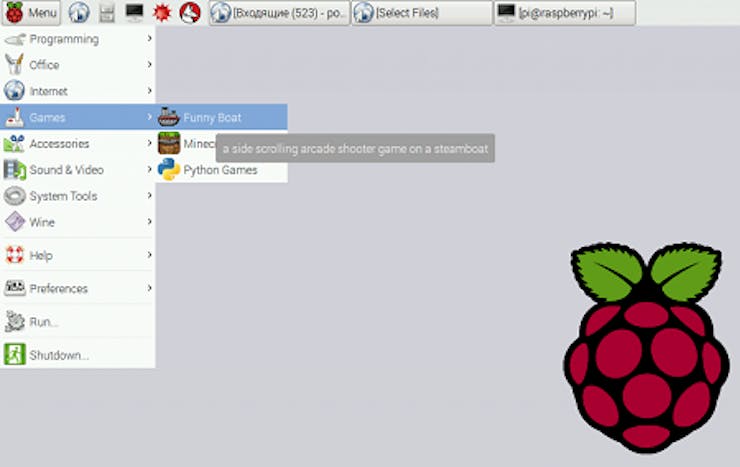
Task: Open the file manager launcher in taskbar
Action: click(x=107, y=13)
